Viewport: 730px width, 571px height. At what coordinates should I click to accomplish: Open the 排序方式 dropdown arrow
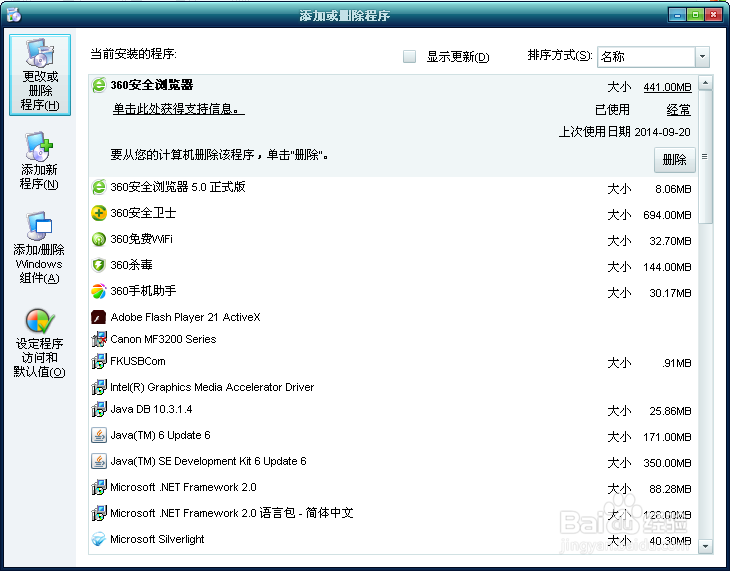point(702,57)
